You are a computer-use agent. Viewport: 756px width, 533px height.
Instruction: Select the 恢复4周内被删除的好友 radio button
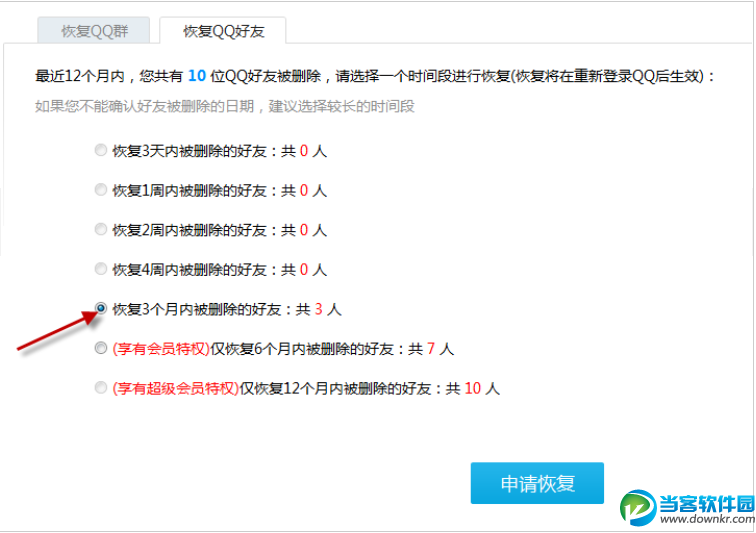click(x=100, y=269)
